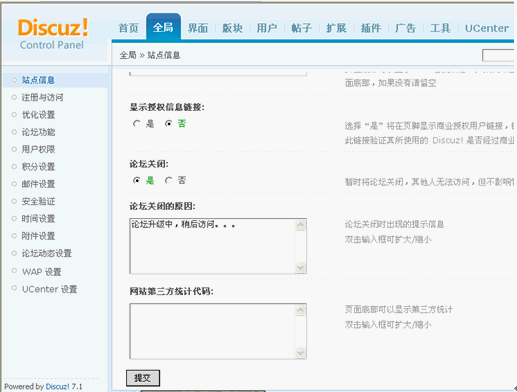Viewport: 517px width, 392px height.
Task: Select 否 for 显示授权信息链接
Action: [x=169, y=124]
